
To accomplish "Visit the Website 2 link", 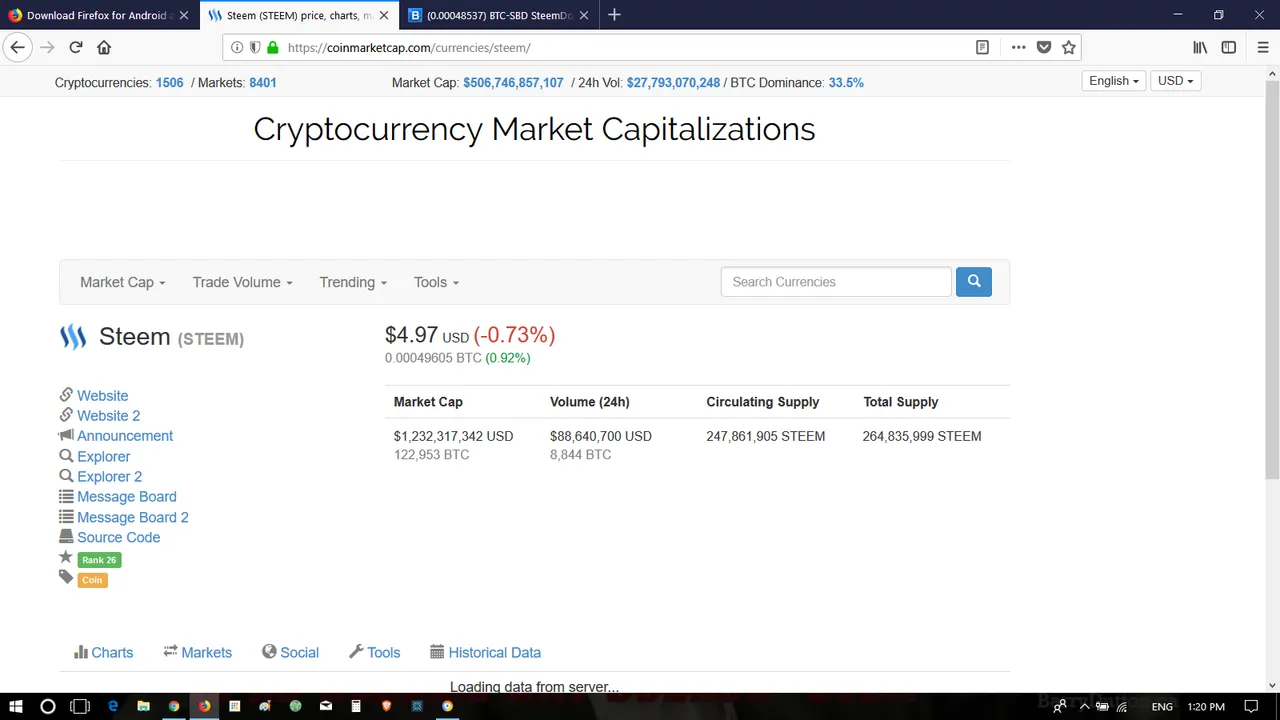I will (x=108, y=416).
